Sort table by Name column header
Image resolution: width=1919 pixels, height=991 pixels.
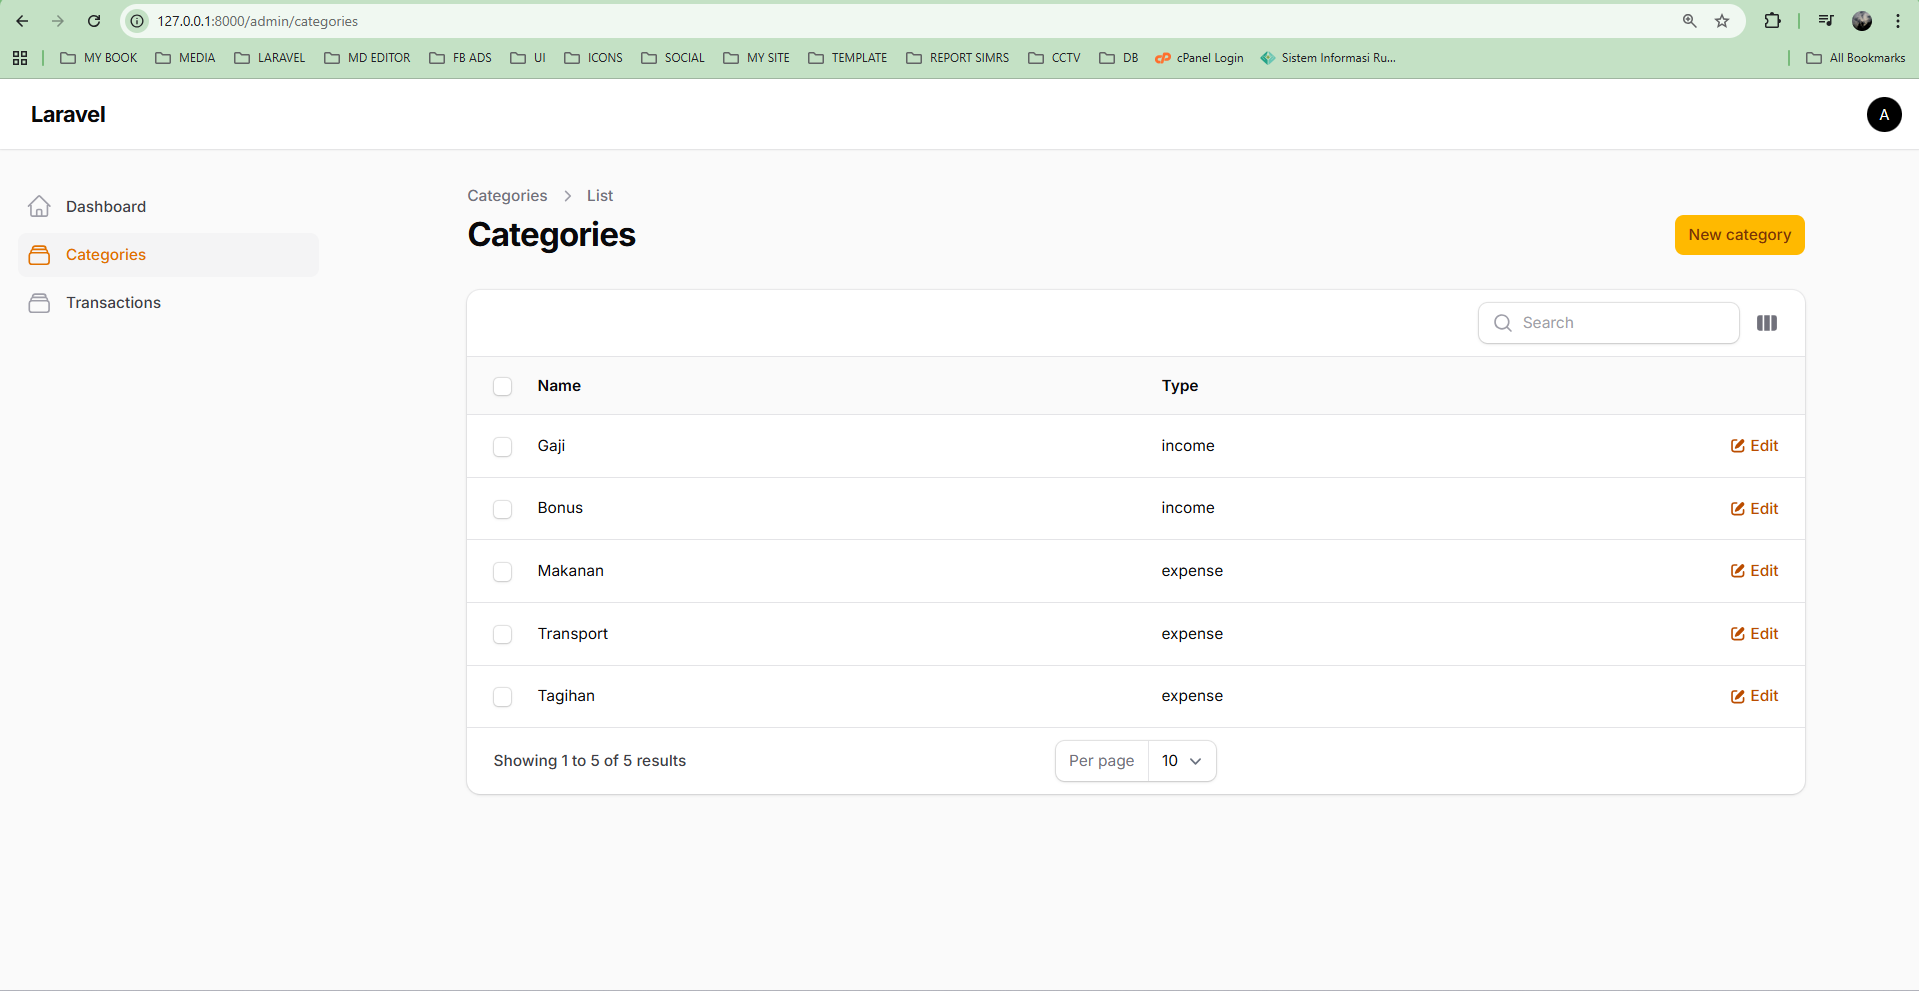tap(559, 386)
